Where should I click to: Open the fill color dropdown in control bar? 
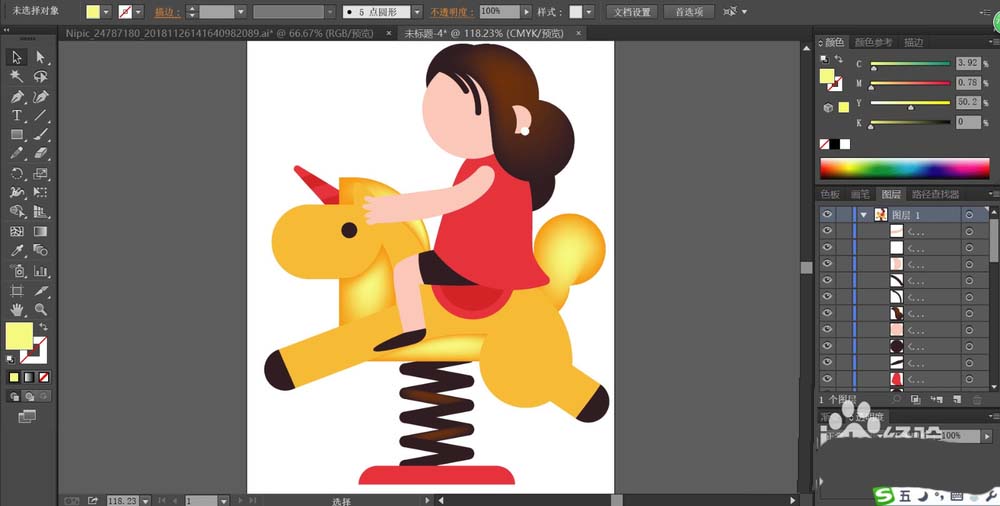(x=107, y=12)
